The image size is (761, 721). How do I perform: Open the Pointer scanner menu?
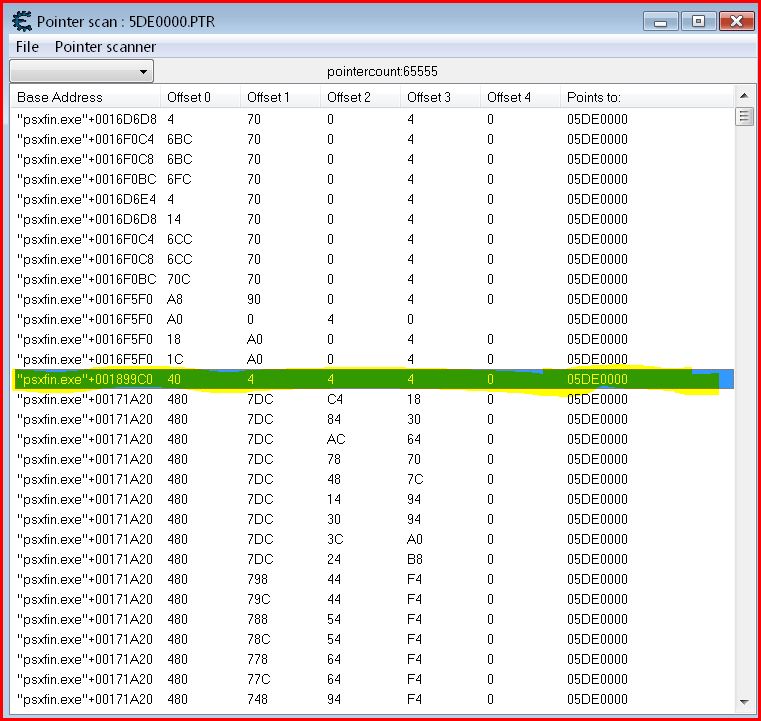tap(105, 46)
